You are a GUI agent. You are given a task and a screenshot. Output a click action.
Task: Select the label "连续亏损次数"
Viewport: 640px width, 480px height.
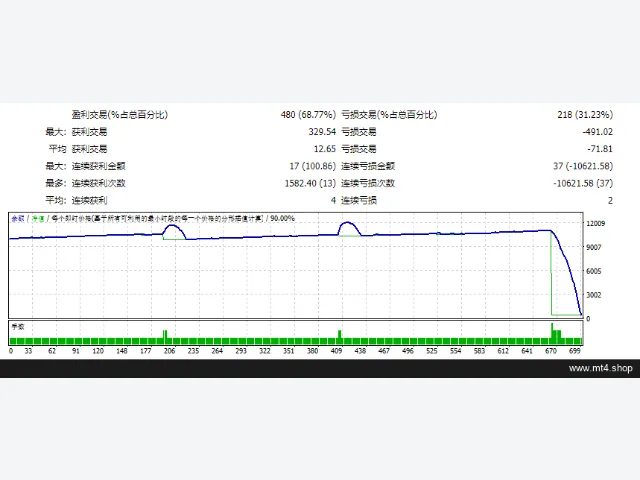(x=368, y=183)
